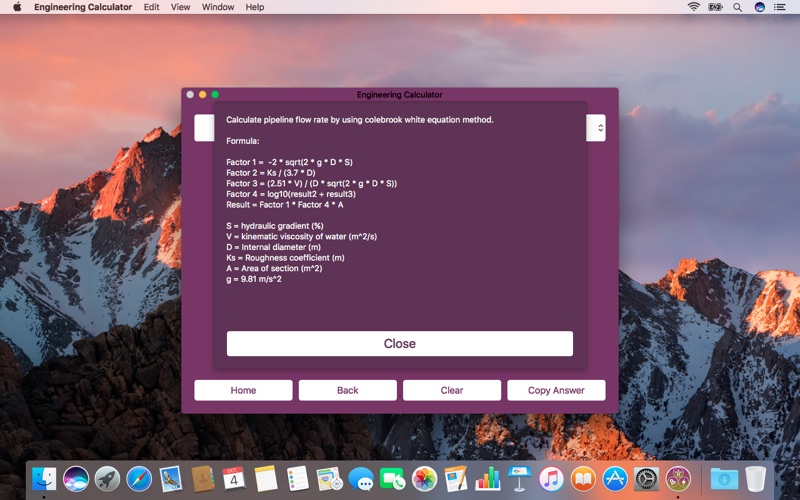This screenshot has height=500, width=800.
Task: Open the calculation selector dropdown arrows
Action: click(600, 128)
